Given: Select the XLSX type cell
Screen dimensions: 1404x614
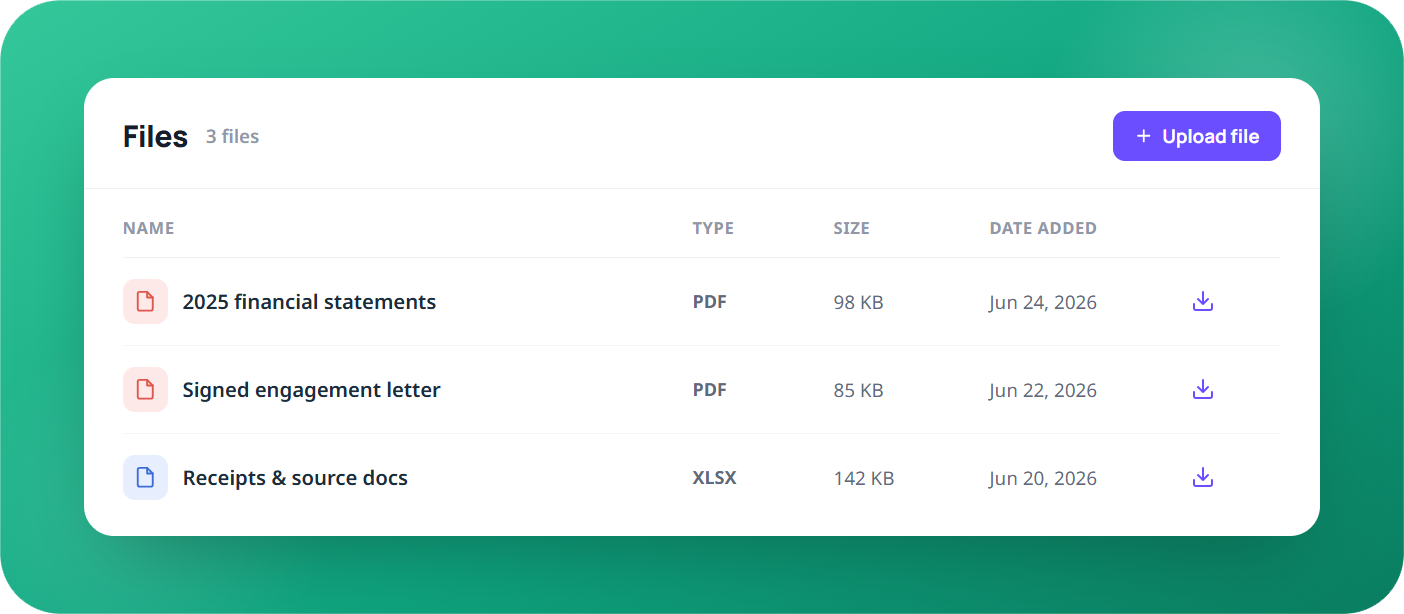Looking at the screenshot, I should (715, 477).
